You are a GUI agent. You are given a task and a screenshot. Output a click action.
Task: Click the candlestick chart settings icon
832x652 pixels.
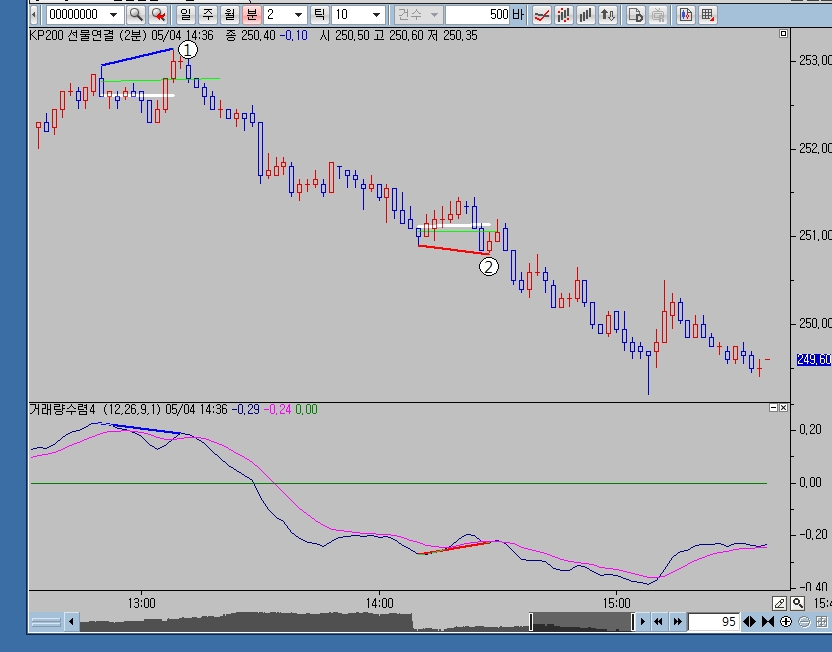(686, 15)
